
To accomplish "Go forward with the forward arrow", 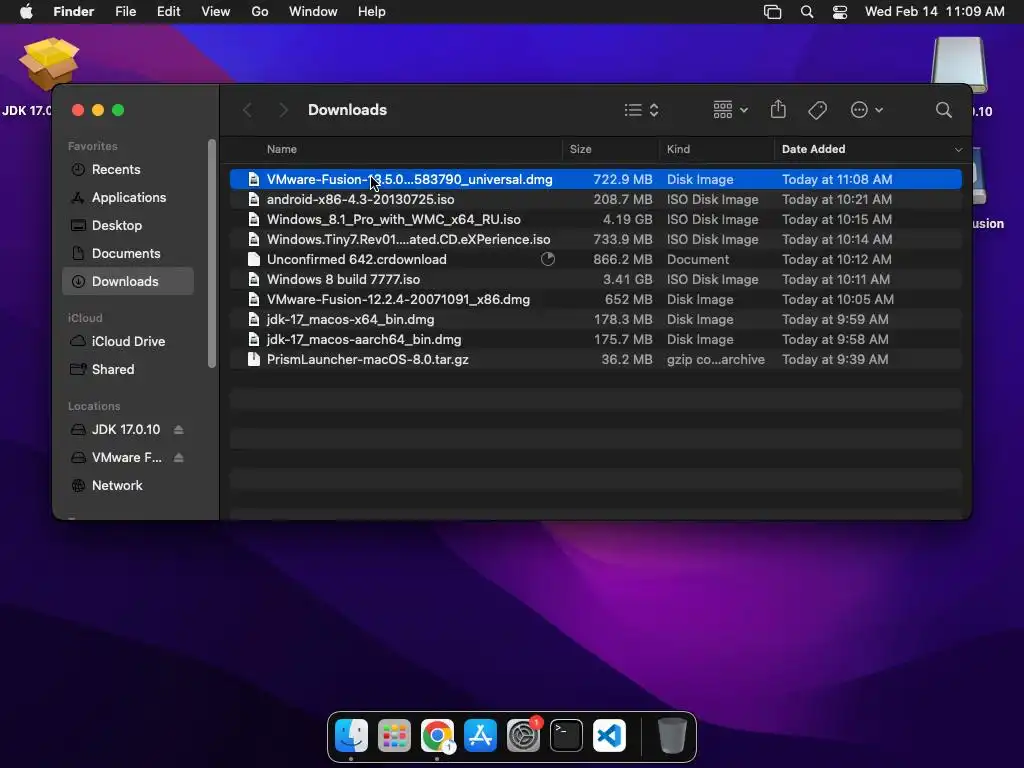I will coord(283,110).
